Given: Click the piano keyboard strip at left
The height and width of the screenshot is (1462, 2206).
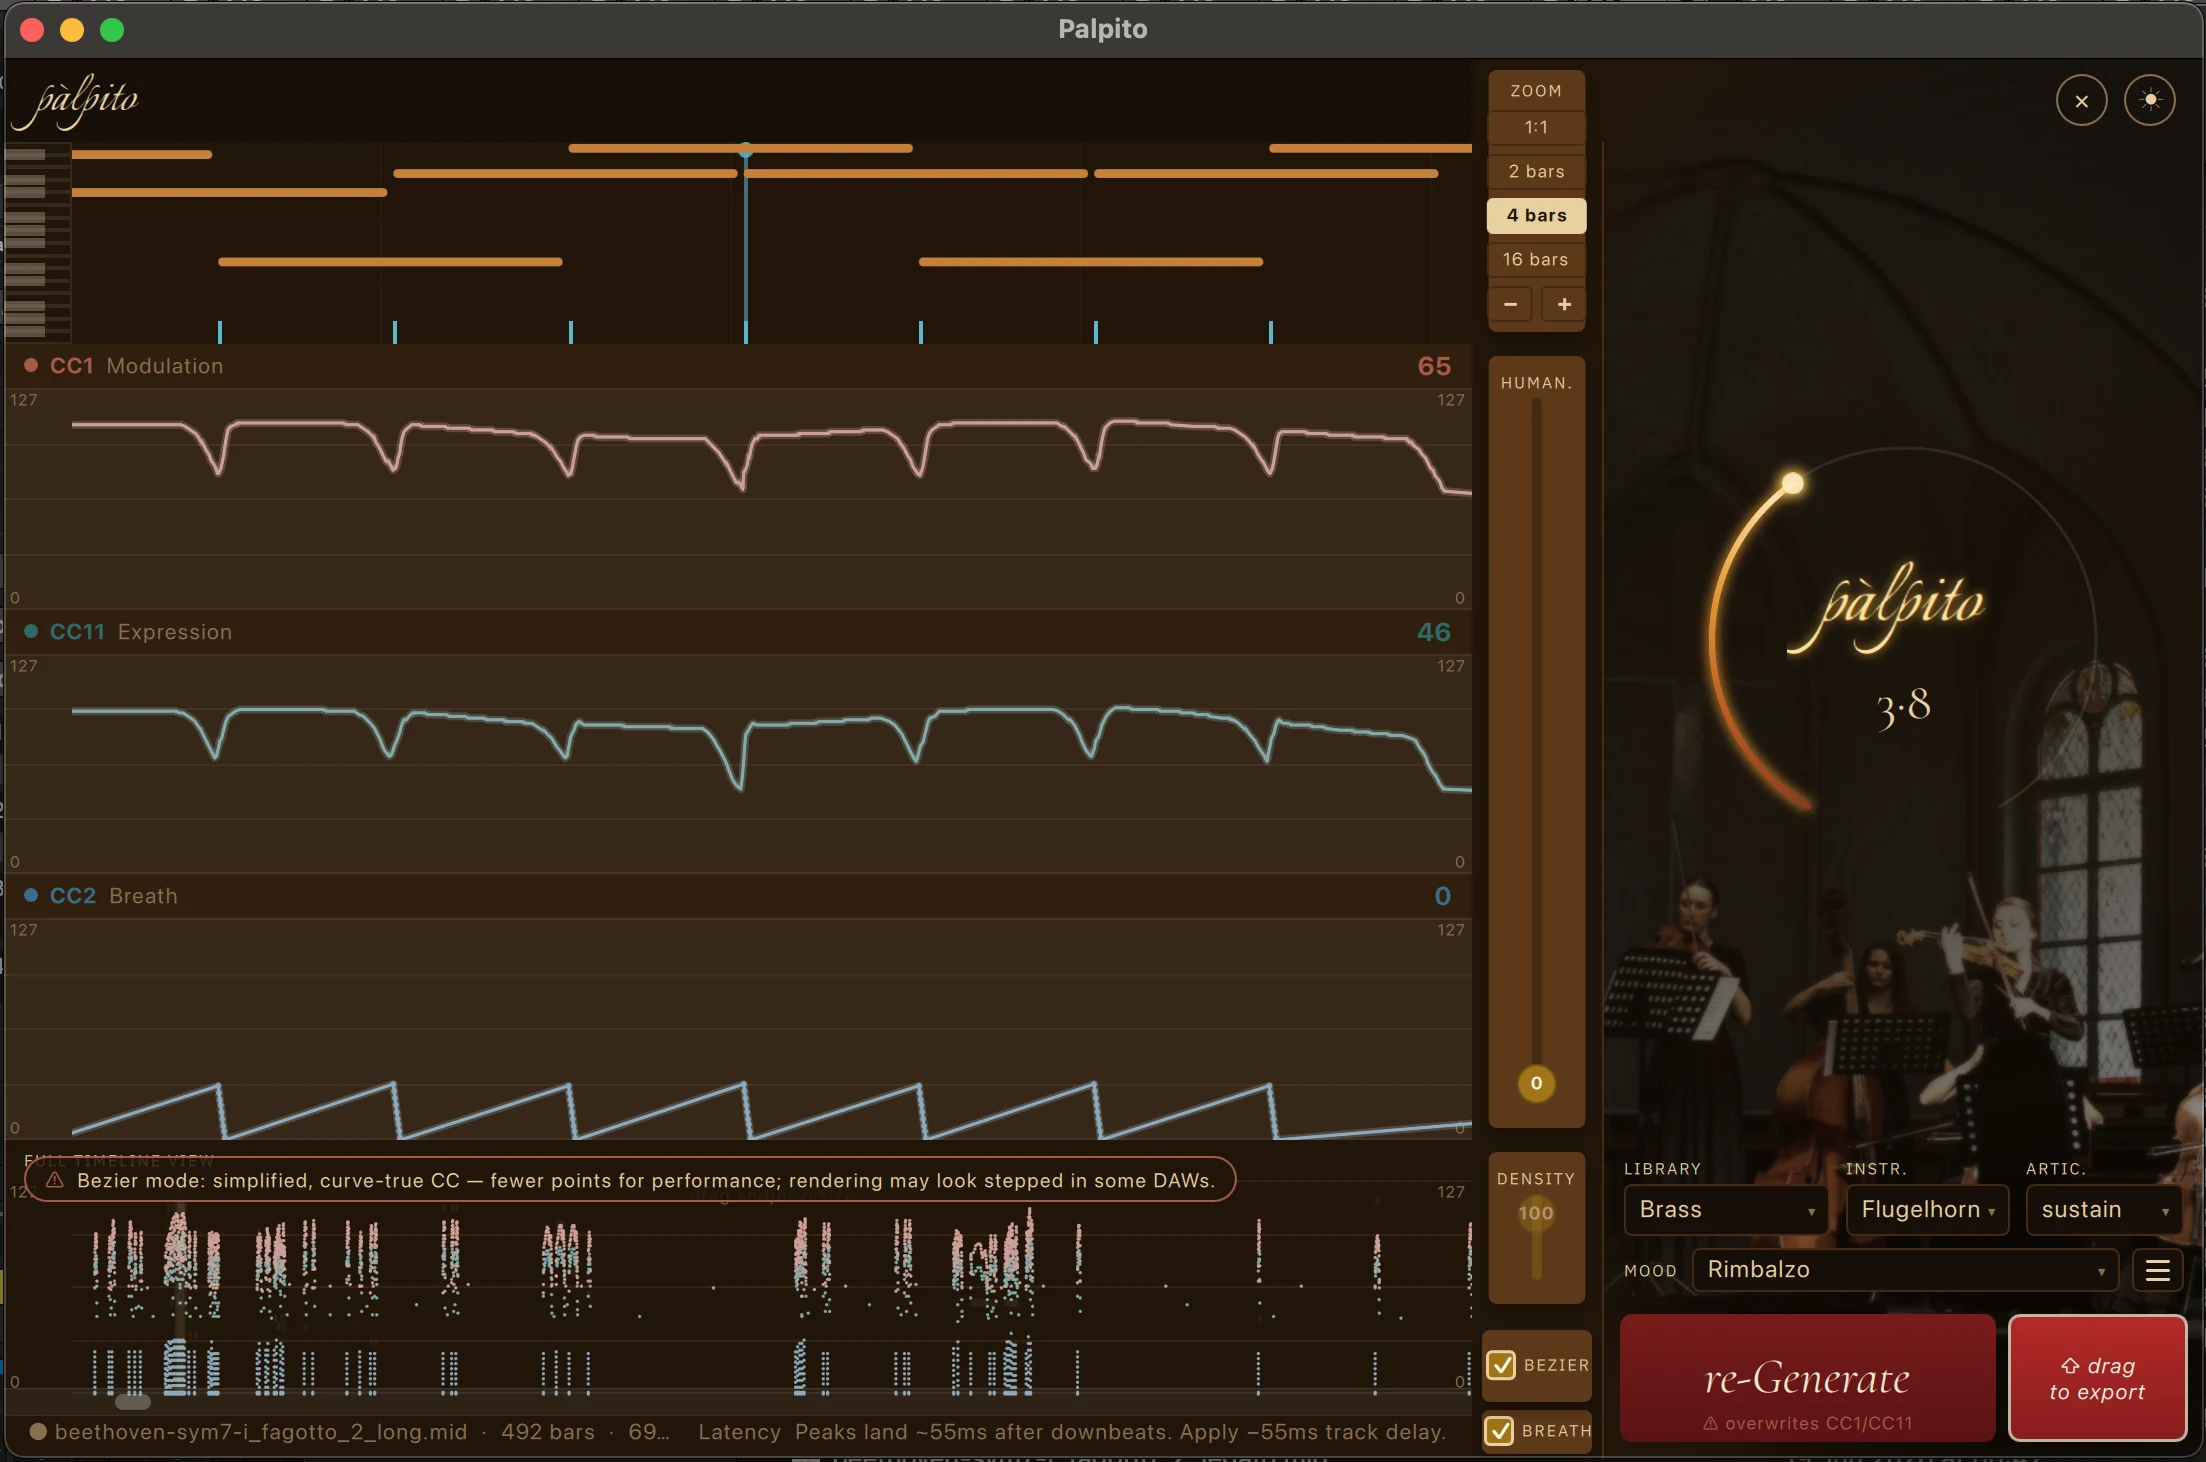Looking at the screenshot, I should pyautogui.click(x=37, y=243).
